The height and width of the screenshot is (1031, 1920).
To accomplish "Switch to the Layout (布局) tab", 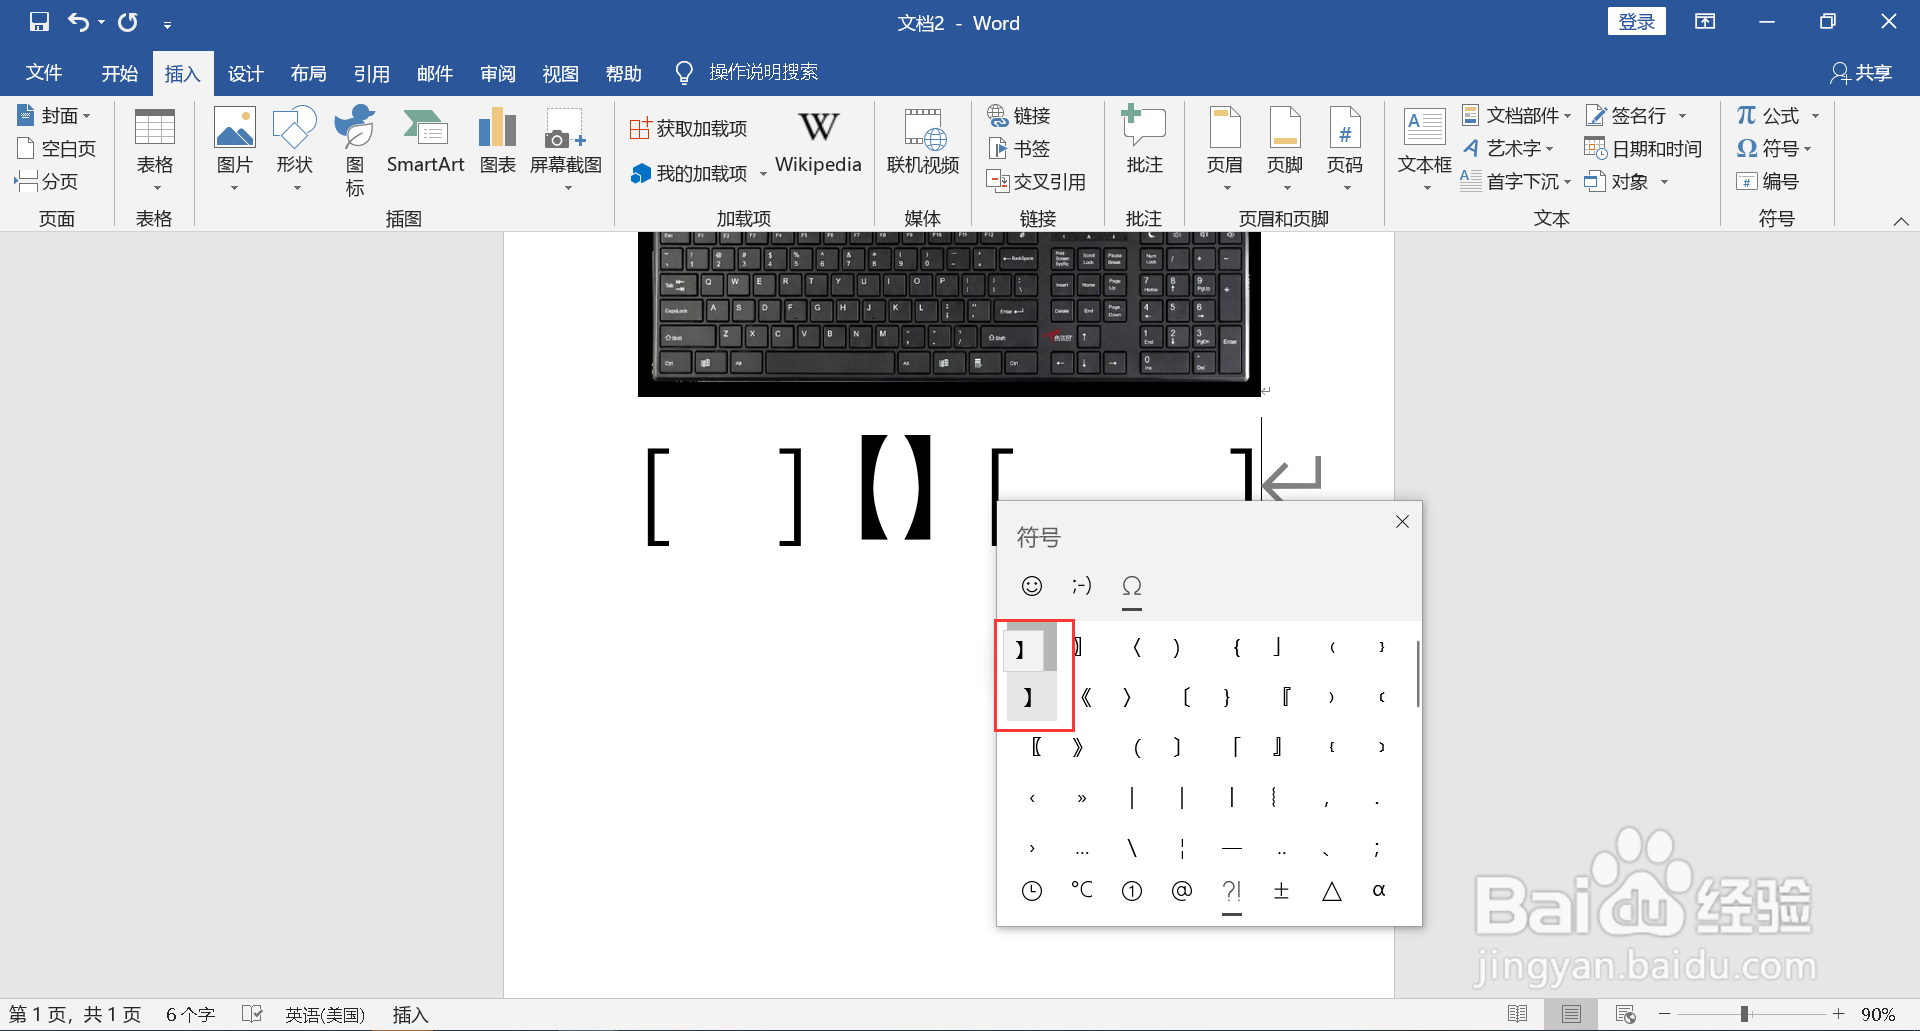I will coord(308,73).
